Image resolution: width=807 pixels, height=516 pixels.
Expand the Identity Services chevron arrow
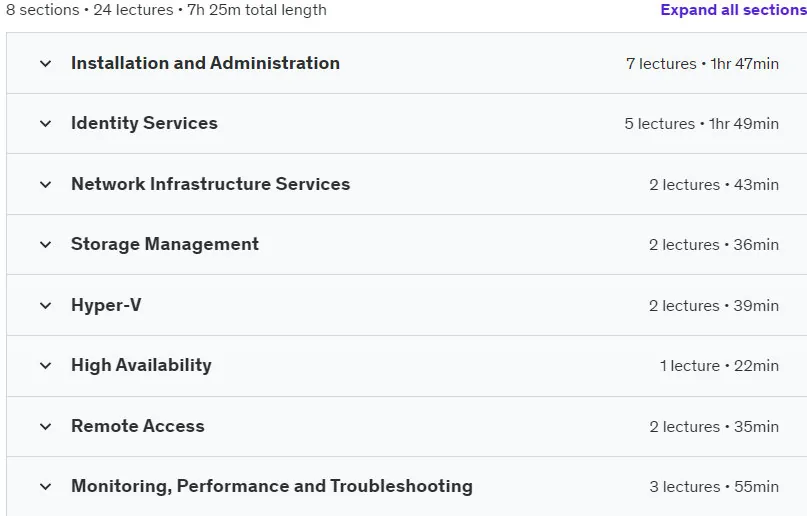click(x=46, y=123)
